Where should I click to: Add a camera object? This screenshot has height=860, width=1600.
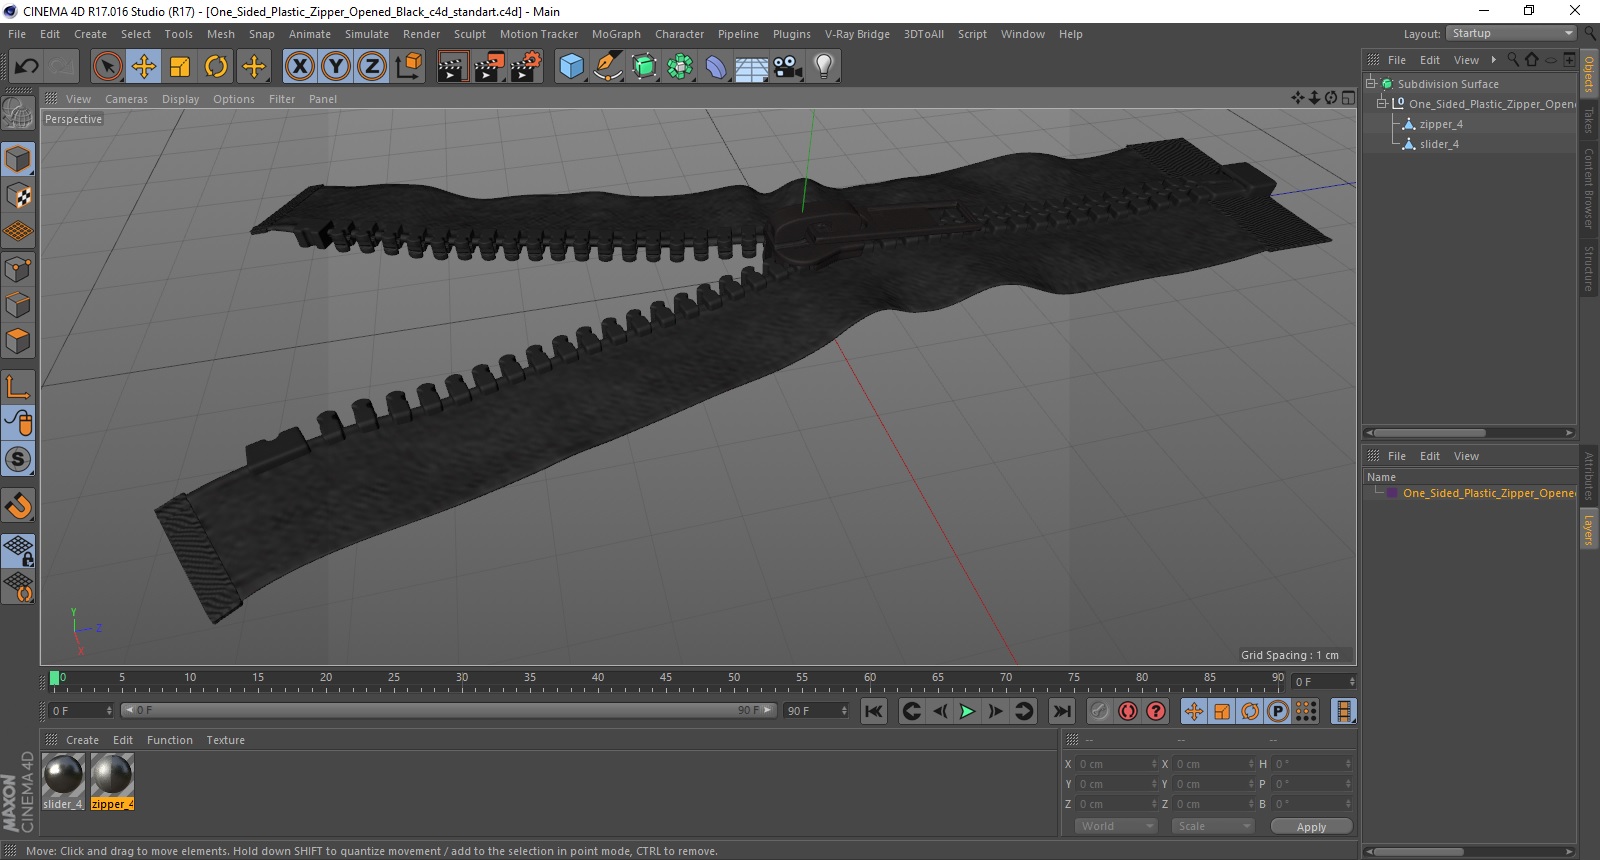point(788,67)
